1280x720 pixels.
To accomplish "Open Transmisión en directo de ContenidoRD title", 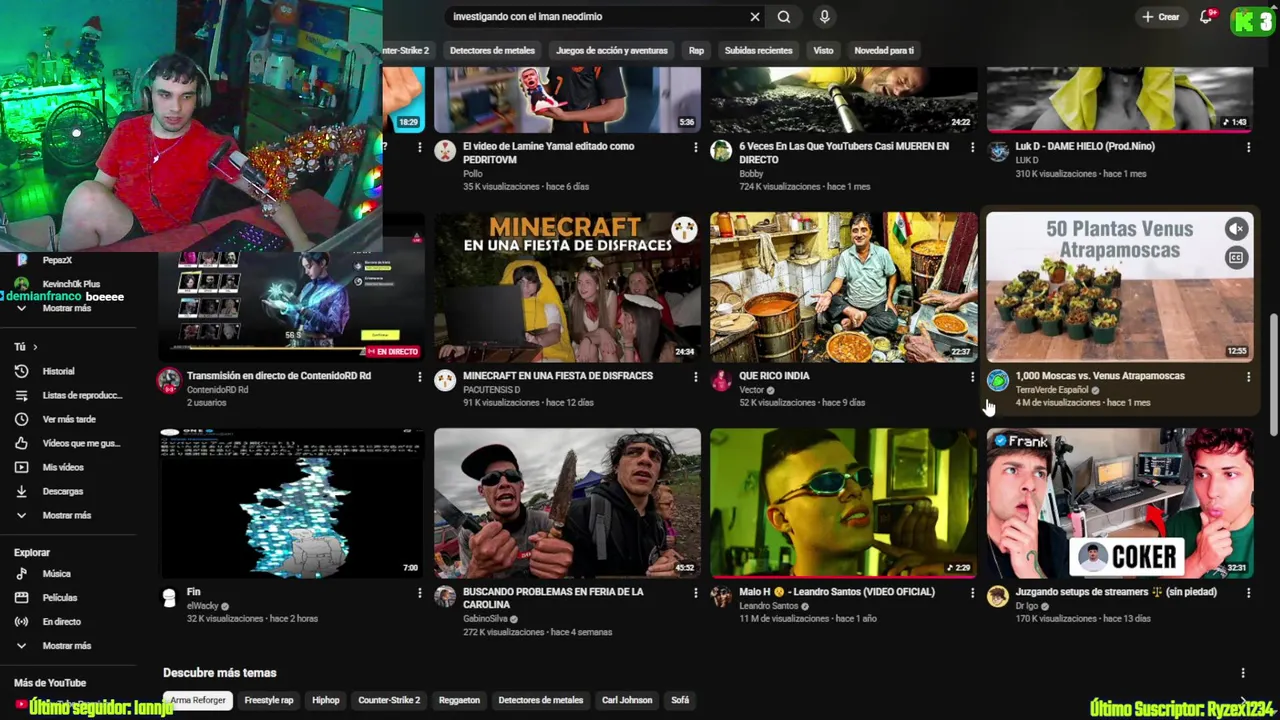I will [279, 376].
